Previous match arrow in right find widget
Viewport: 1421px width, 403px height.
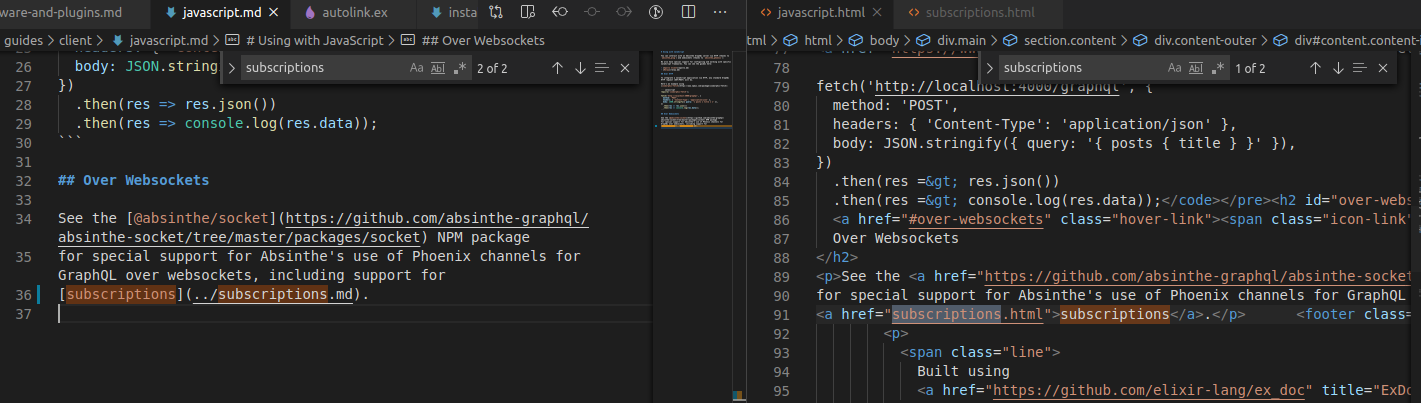1315,68
